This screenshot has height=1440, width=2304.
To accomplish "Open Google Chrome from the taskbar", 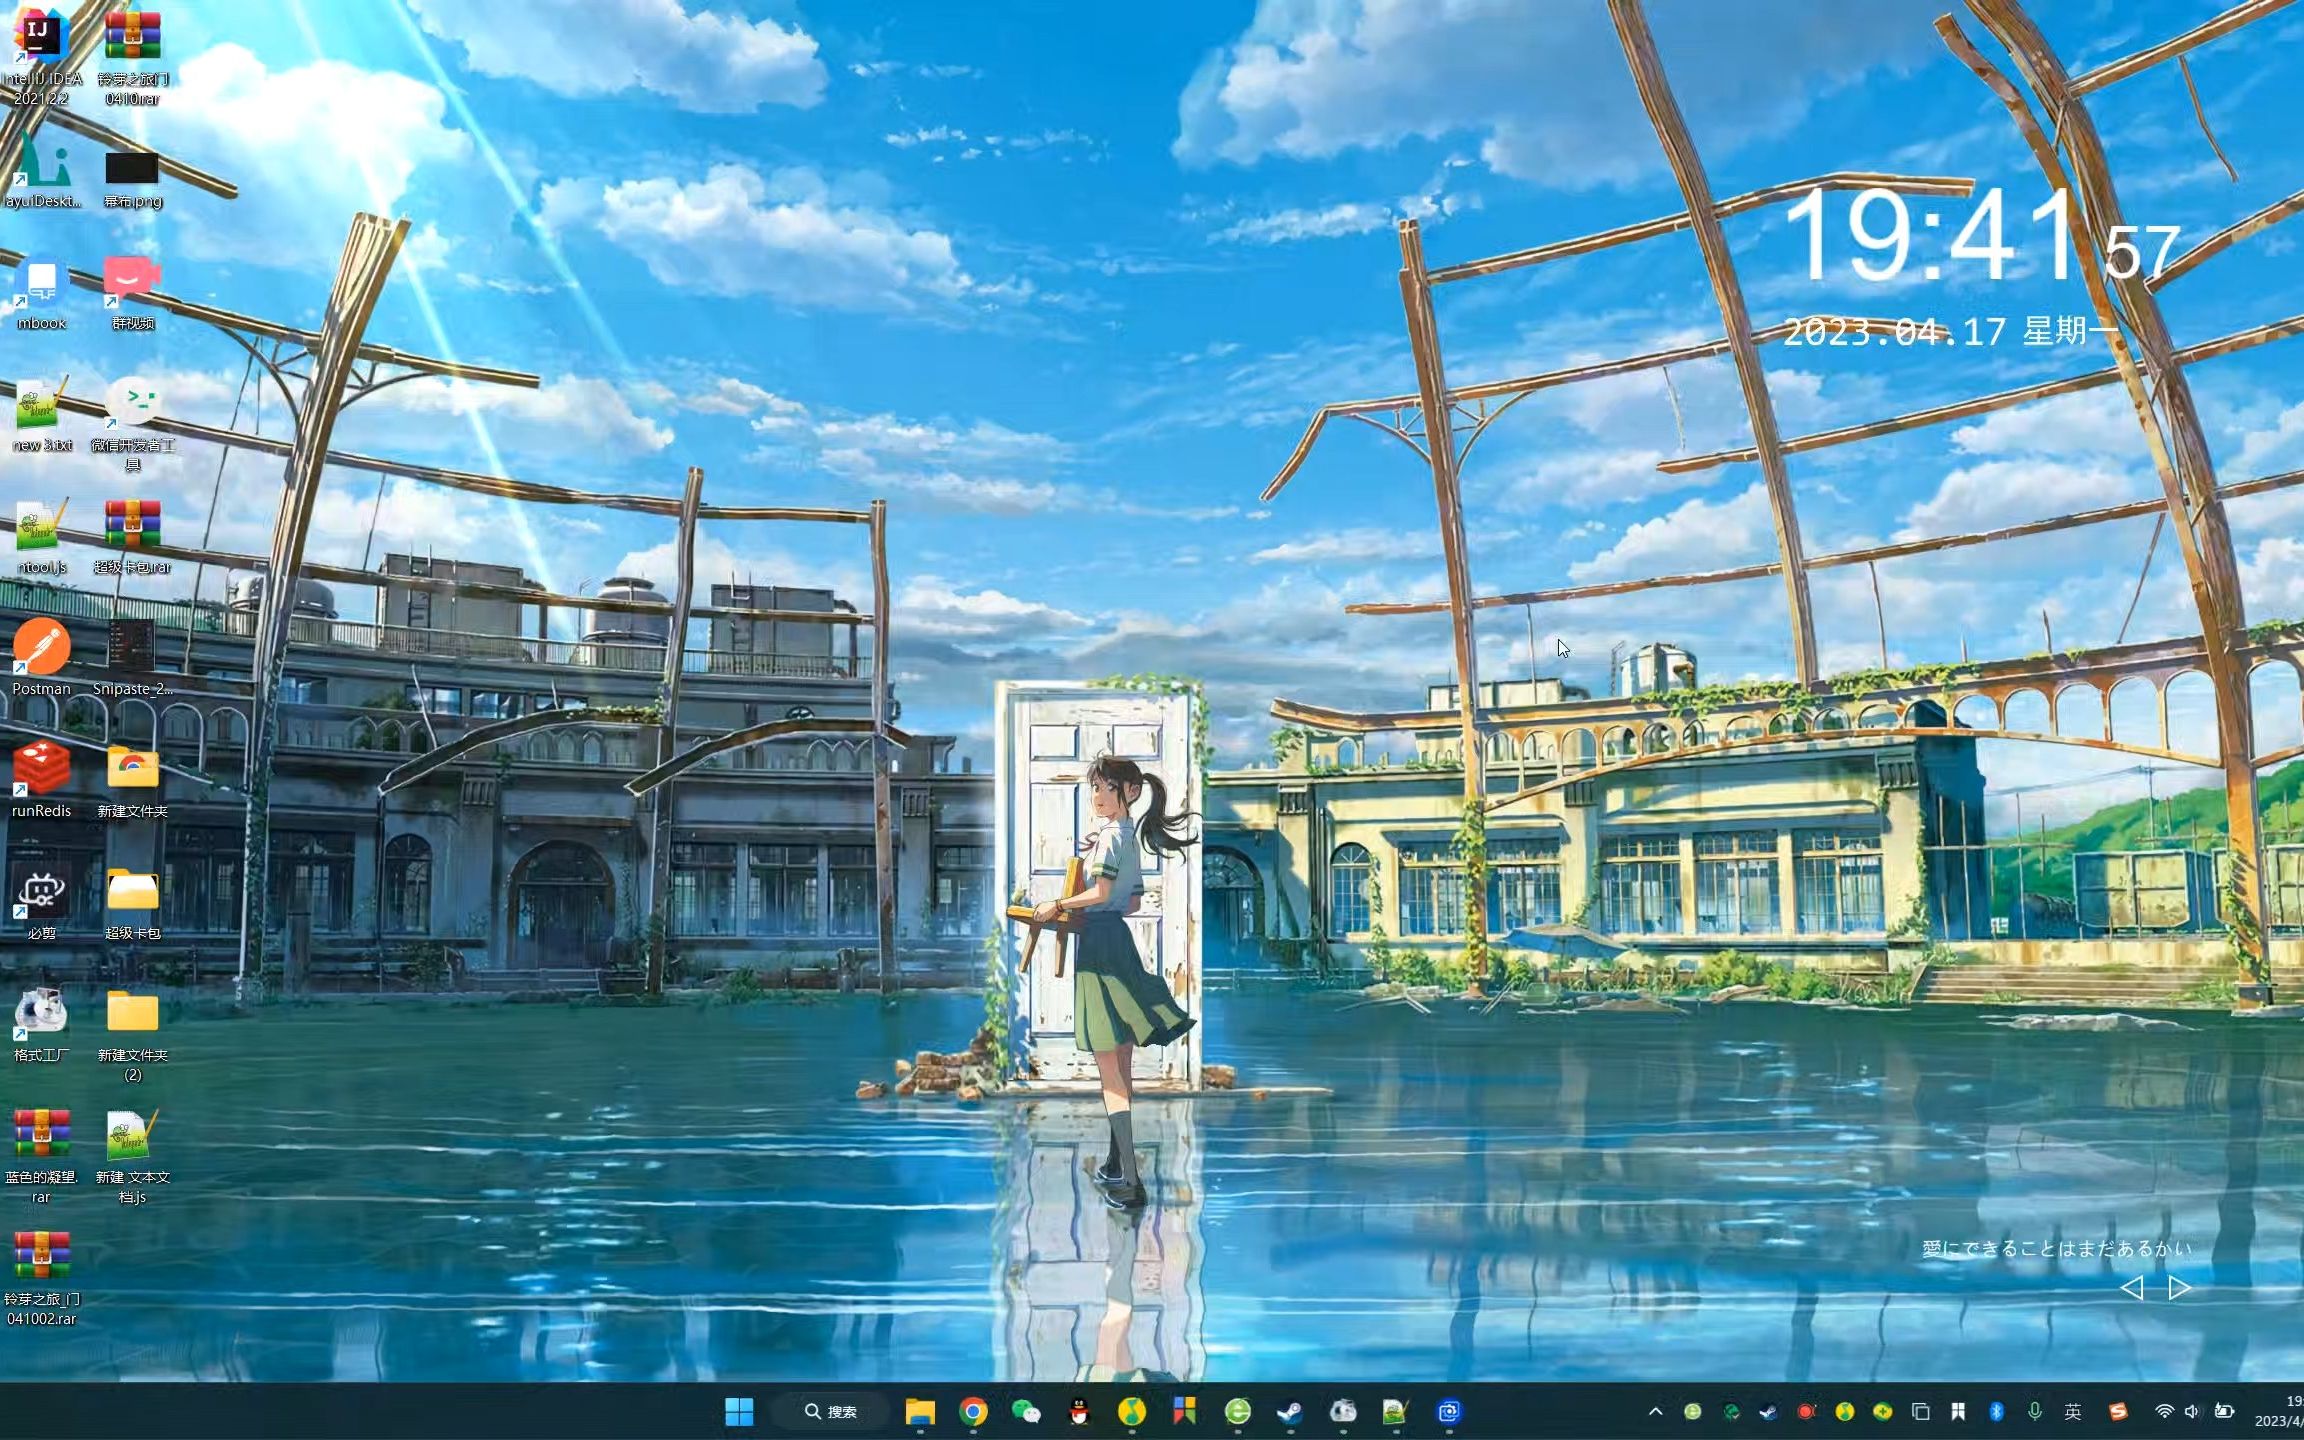I will (x=973, y=1411).
